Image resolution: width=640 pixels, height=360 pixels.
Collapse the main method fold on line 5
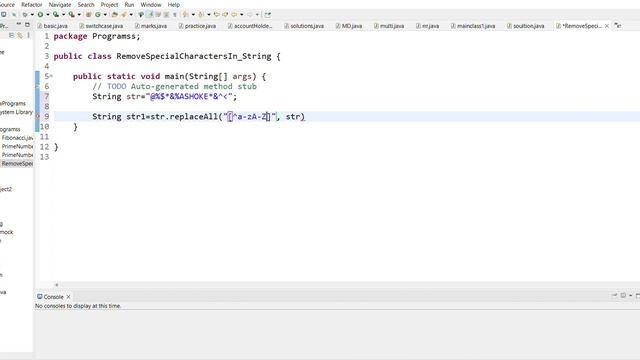click(51, 76)
